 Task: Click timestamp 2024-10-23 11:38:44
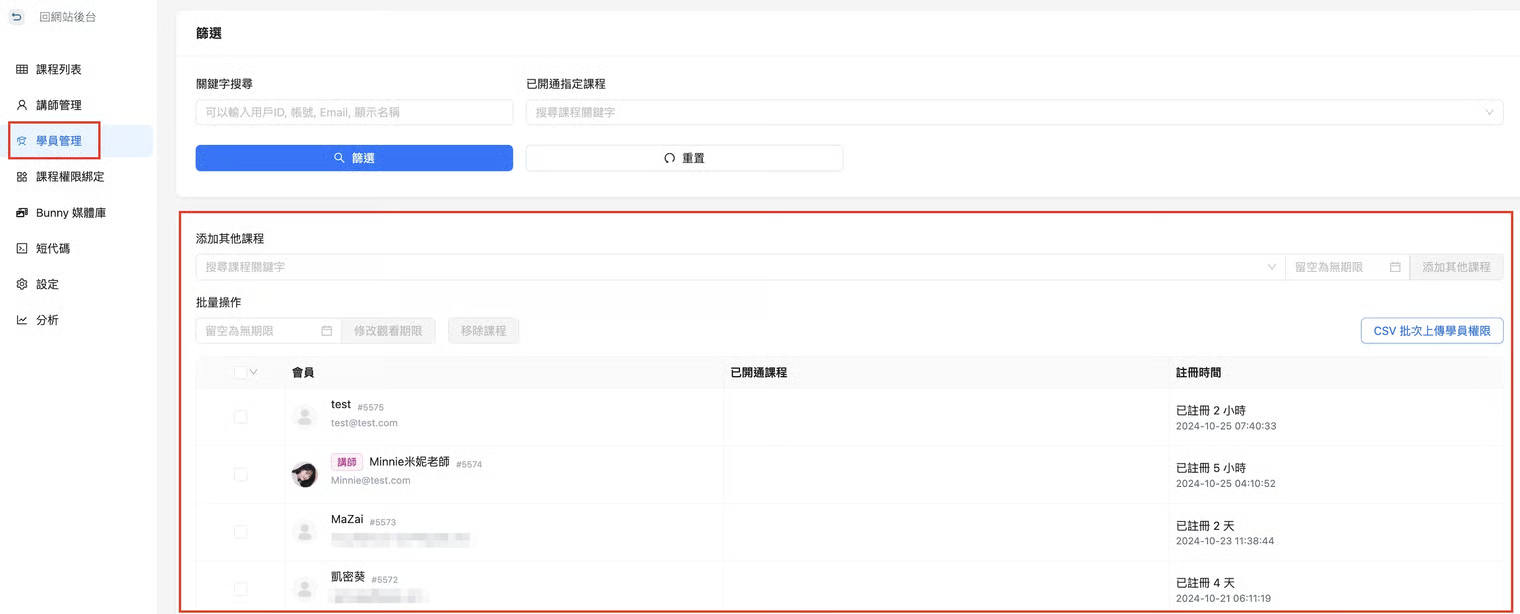coord(1225,541)
